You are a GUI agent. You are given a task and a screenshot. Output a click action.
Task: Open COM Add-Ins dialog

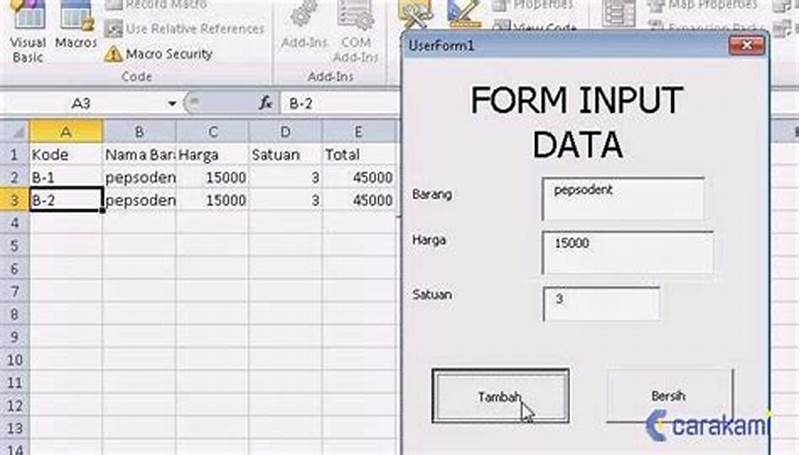pos(355,32)
